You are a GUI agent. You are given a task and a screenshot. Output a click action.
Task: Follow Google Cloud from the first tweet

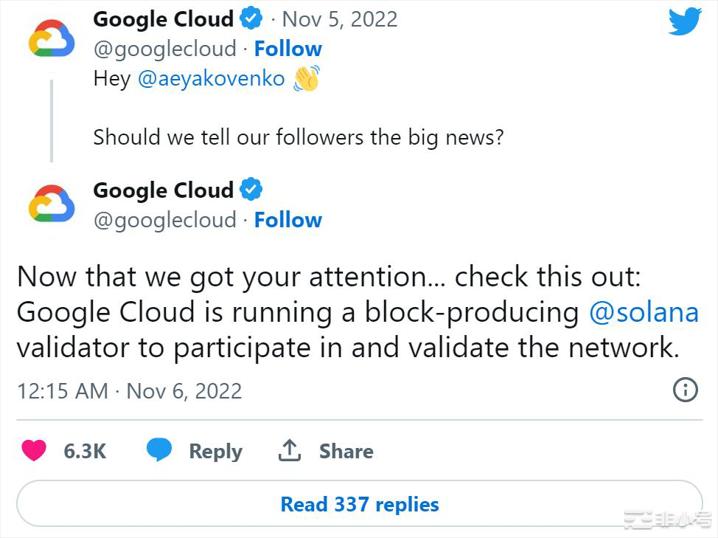point(288,49)
